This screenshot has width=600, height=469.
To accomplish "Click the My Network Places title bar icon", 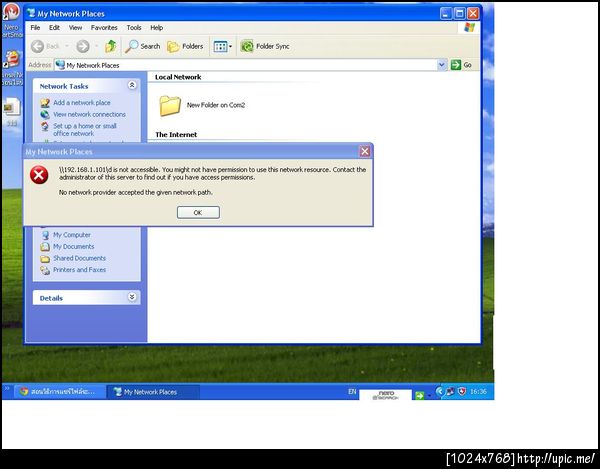I will point(31,13).
